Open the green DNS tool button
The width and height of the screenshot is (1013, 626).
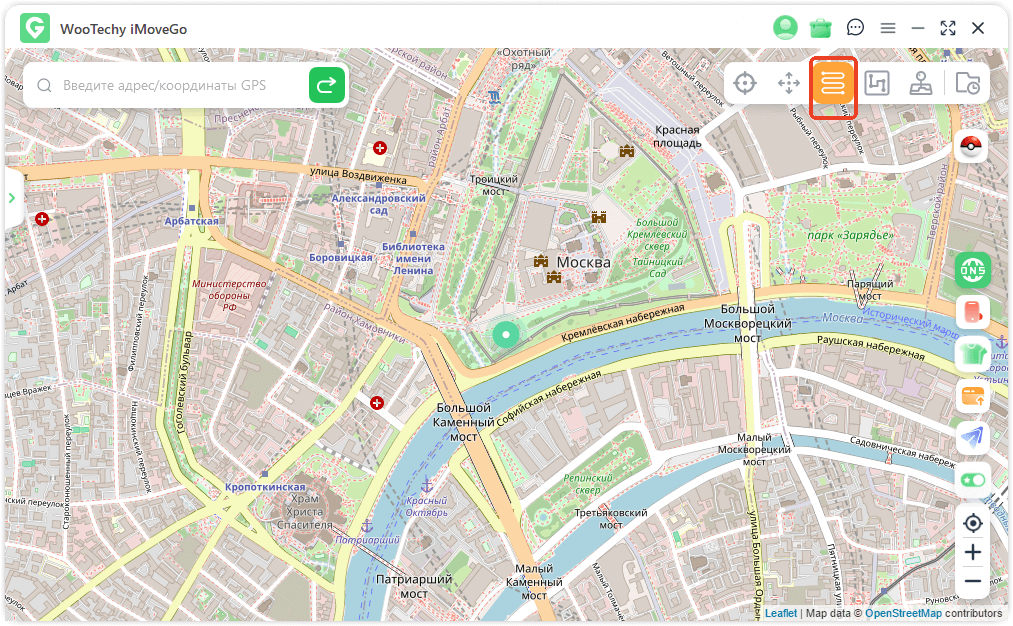[x=972, y=269]
